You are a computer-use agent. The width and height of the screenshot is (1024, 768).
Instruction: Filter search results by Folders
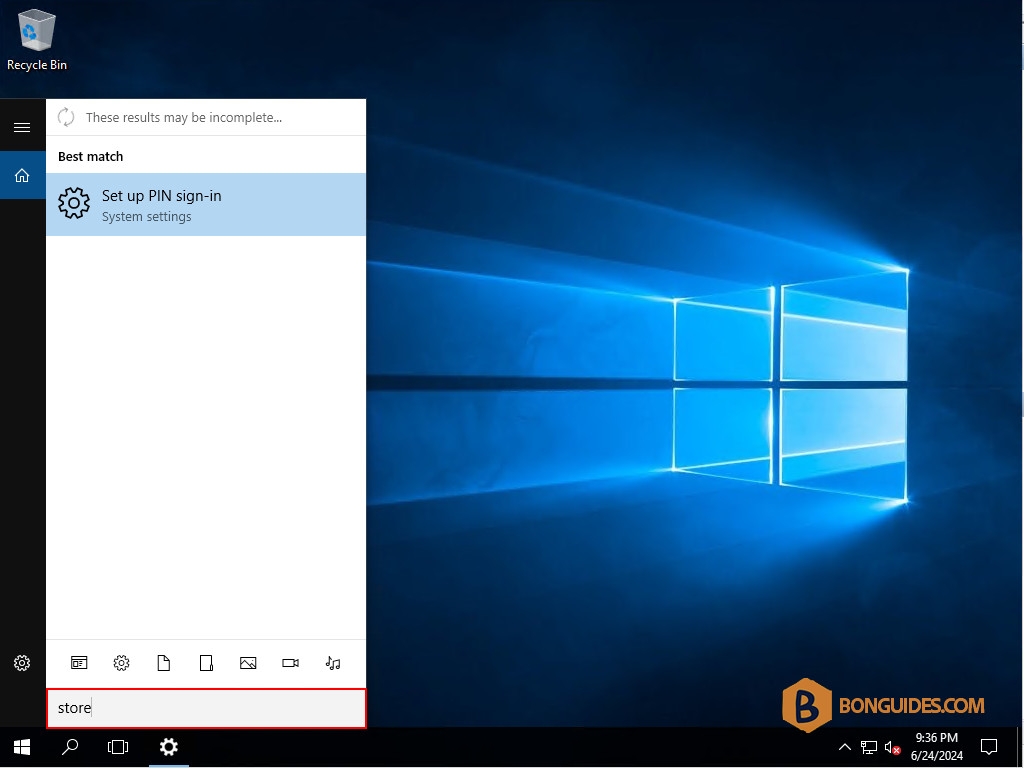(206, 663)
